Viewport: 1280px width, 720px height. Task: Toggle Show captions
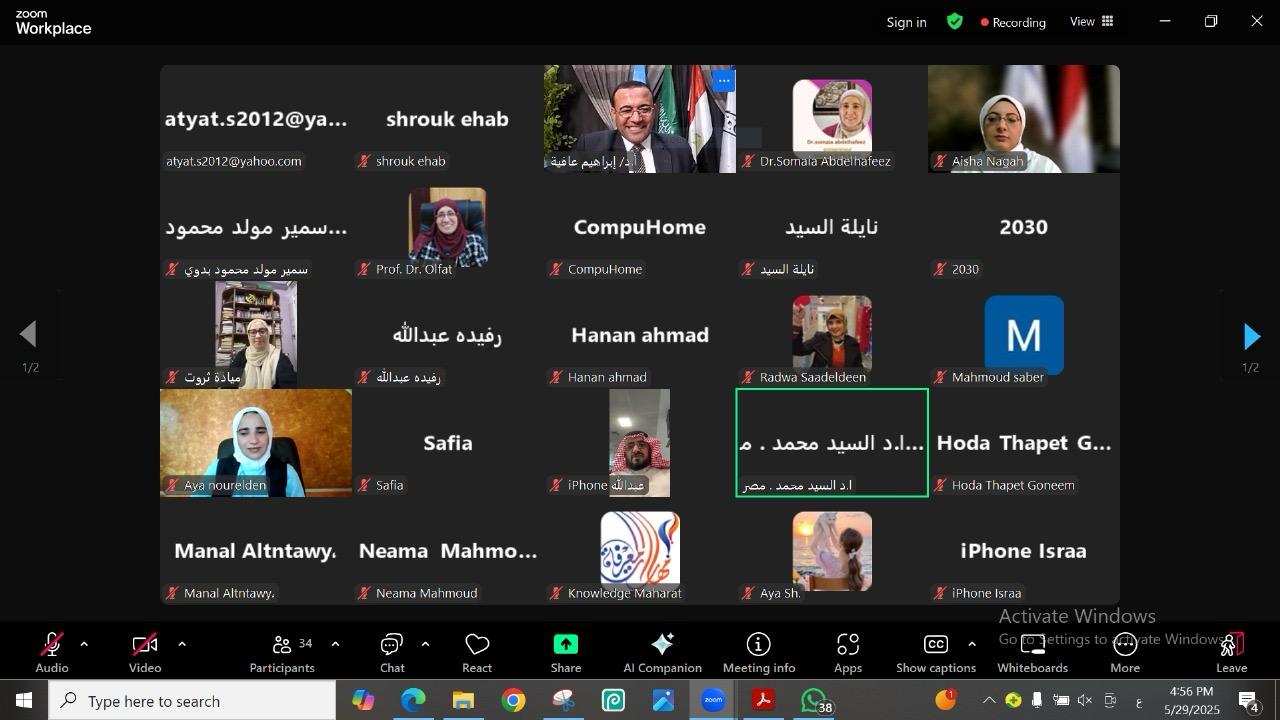[x=935, y=652]
